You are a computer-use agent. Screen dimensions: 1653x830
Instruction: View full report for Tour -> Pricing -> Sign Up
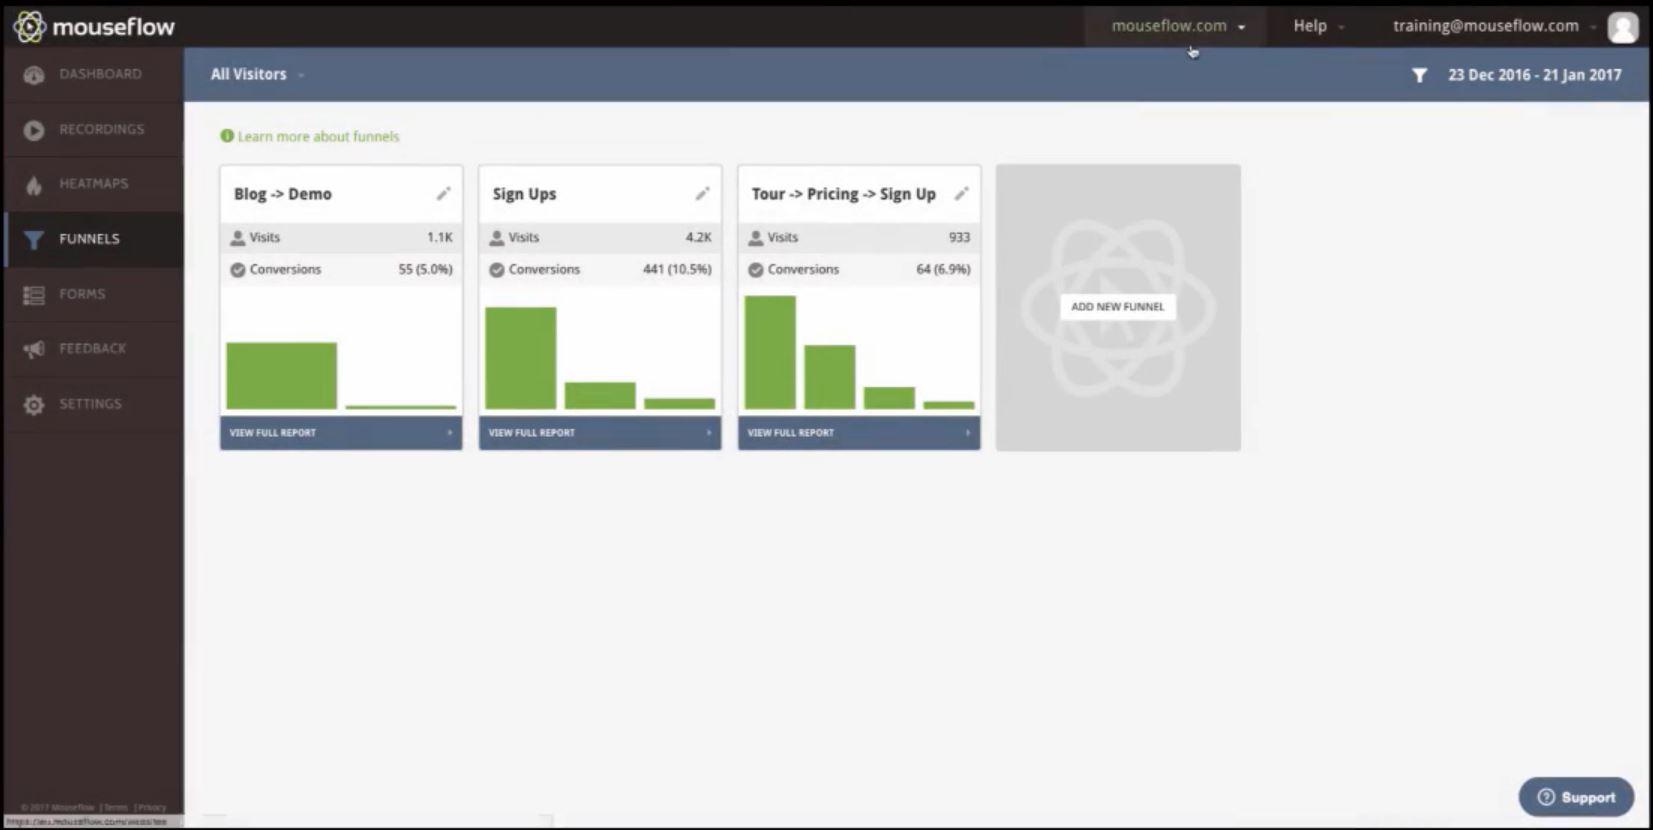point(859,433)
